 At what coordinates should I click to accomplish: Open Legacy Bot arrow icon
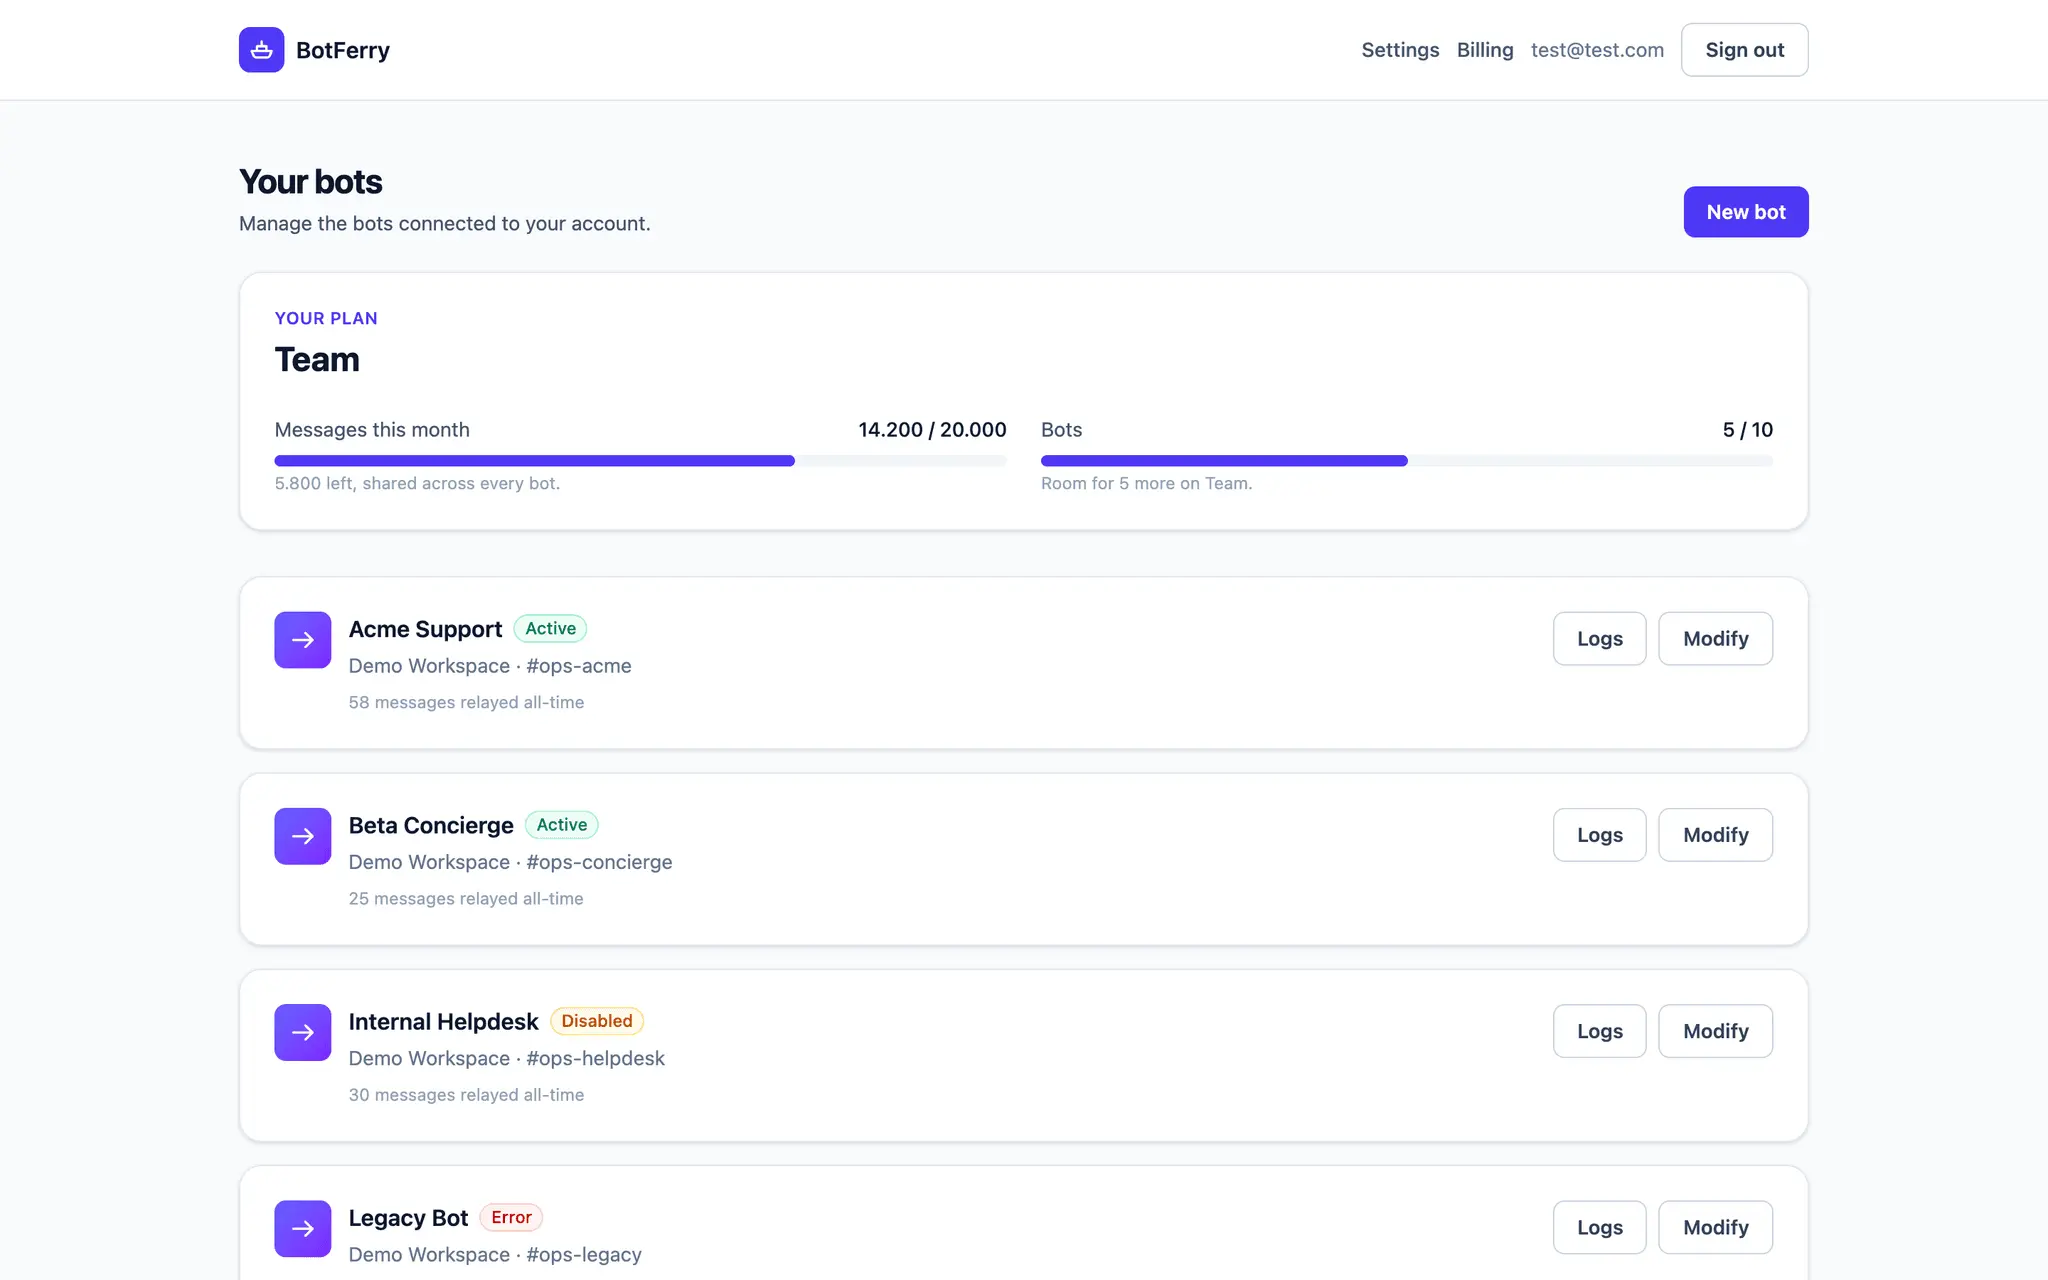pyautogui.click(x=303, y=1228)
